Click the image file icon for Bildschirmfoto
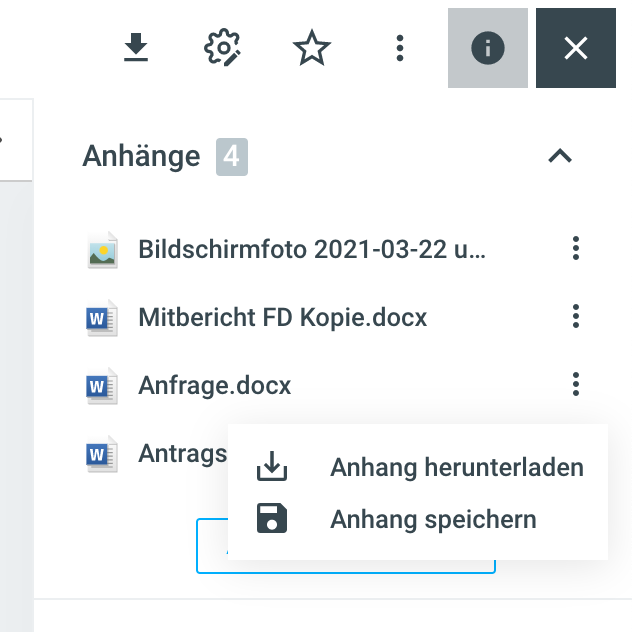This screenshot has width=632, height=632. 102,250
